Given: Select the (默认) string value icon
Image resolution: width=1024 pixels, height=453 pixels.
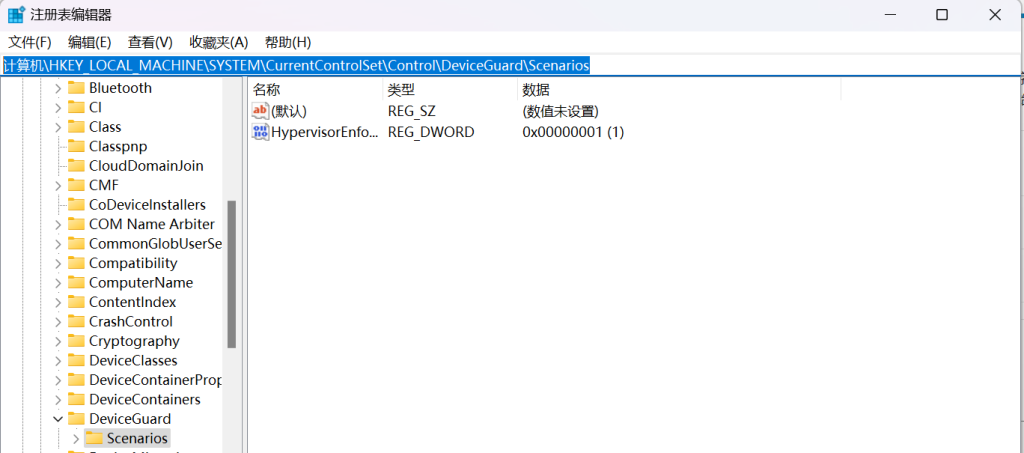Looking at the screenshot, I should (261, 111).
